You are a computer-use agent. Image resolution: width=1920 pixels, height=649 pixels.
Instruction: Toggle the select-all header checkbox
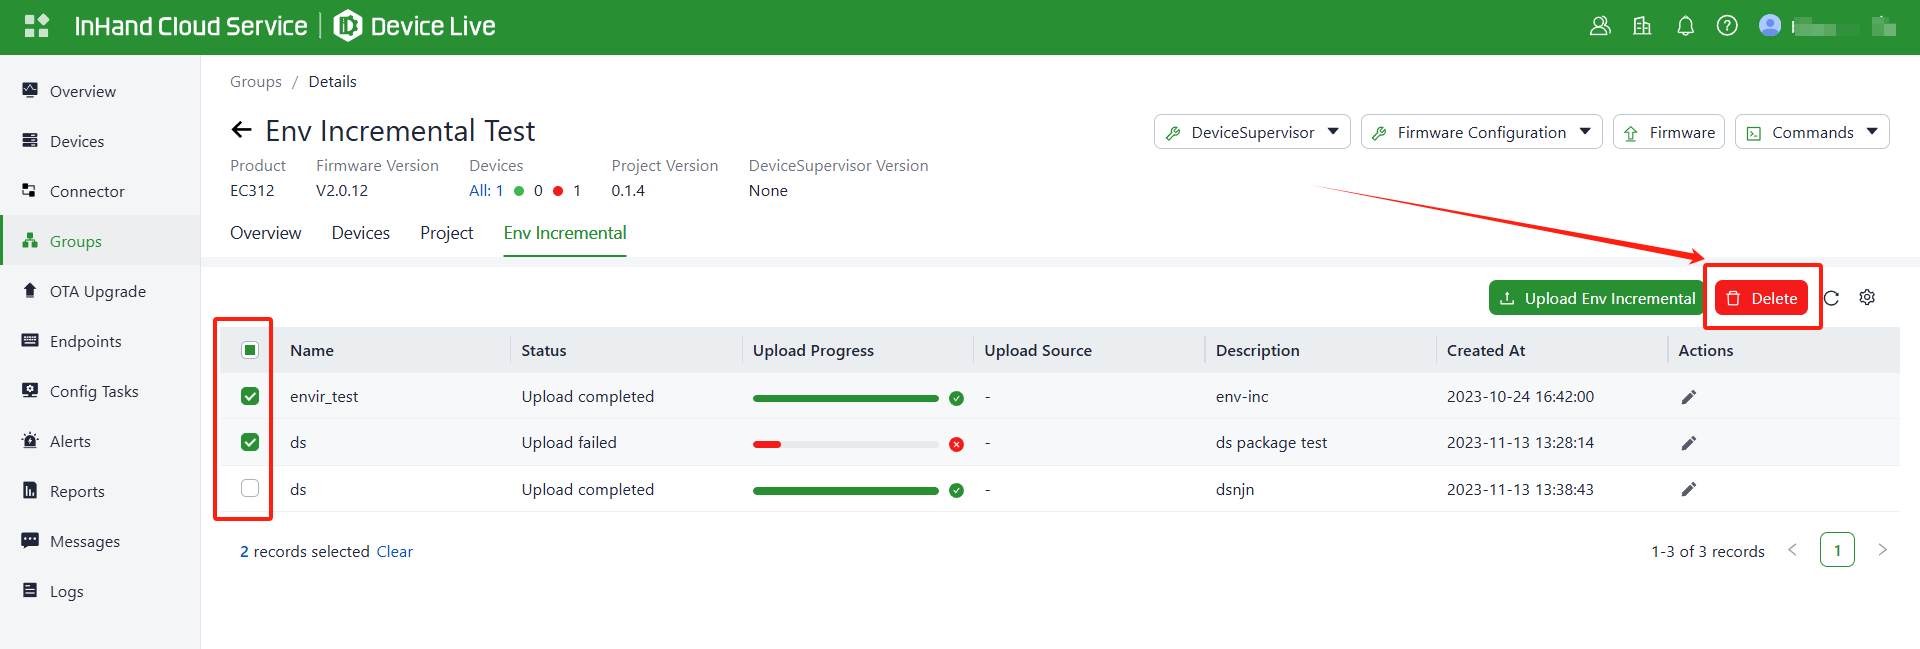250,350
